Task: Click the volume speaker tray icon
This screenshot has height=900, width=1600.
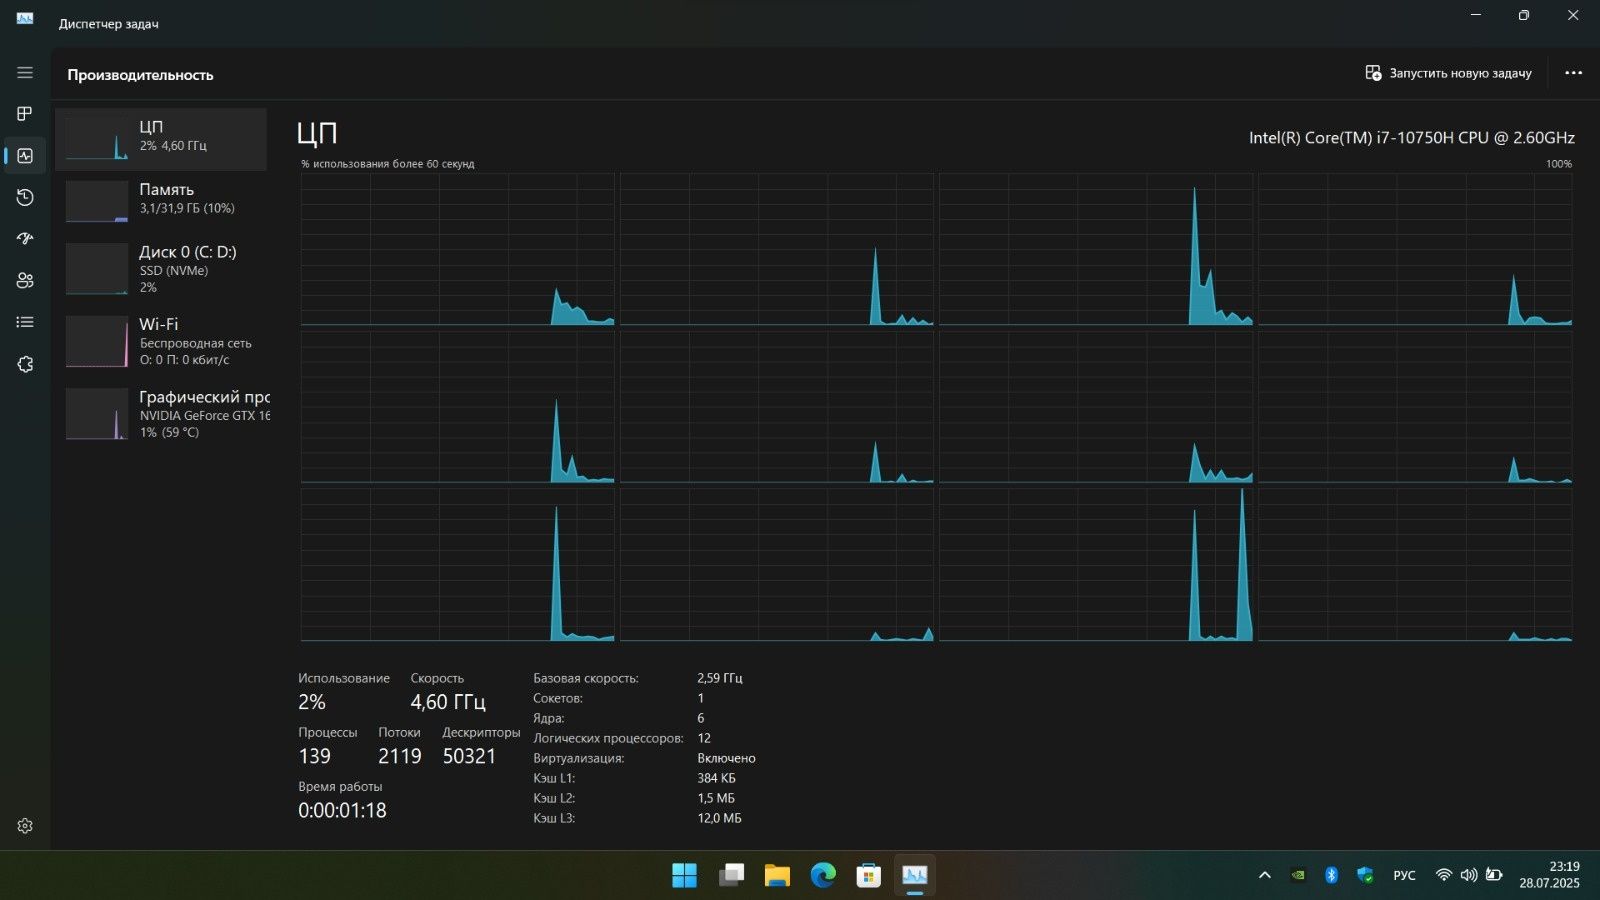Action: [x=1468, y=875]
